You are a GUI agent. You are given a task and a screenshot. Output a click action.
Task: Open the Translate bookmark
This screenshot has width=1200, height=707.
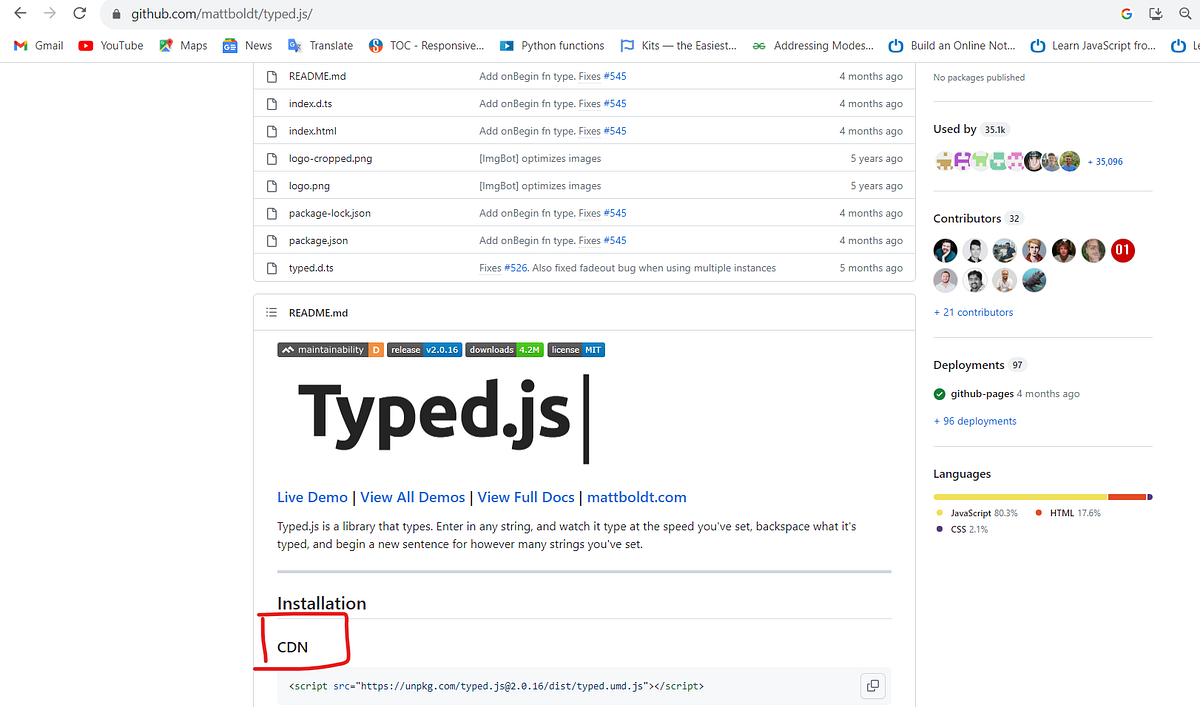(320, 45)
